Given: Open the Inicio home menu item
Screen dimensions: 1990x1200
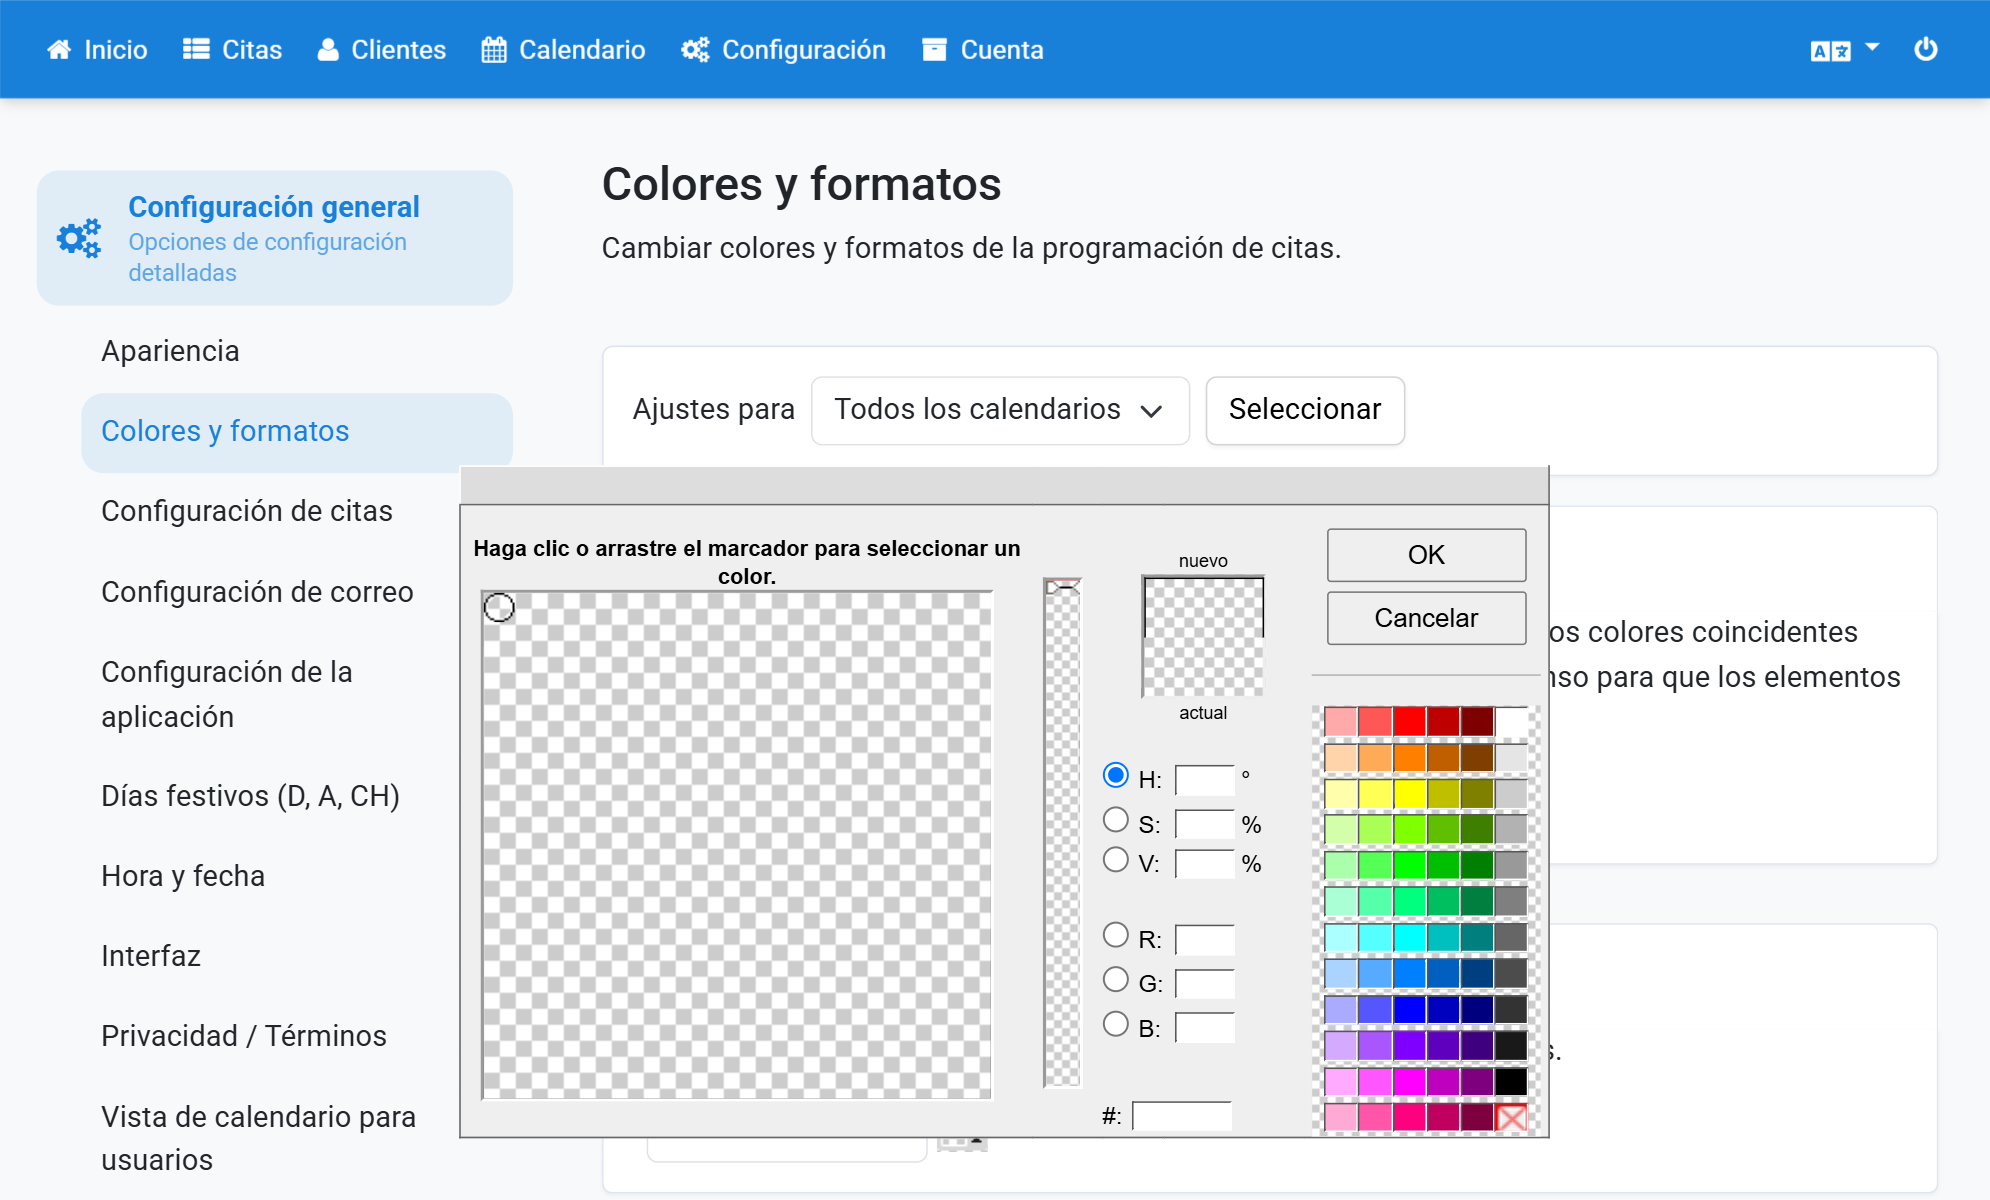Looking at the screenshot, I should click(x=97, y=50).
